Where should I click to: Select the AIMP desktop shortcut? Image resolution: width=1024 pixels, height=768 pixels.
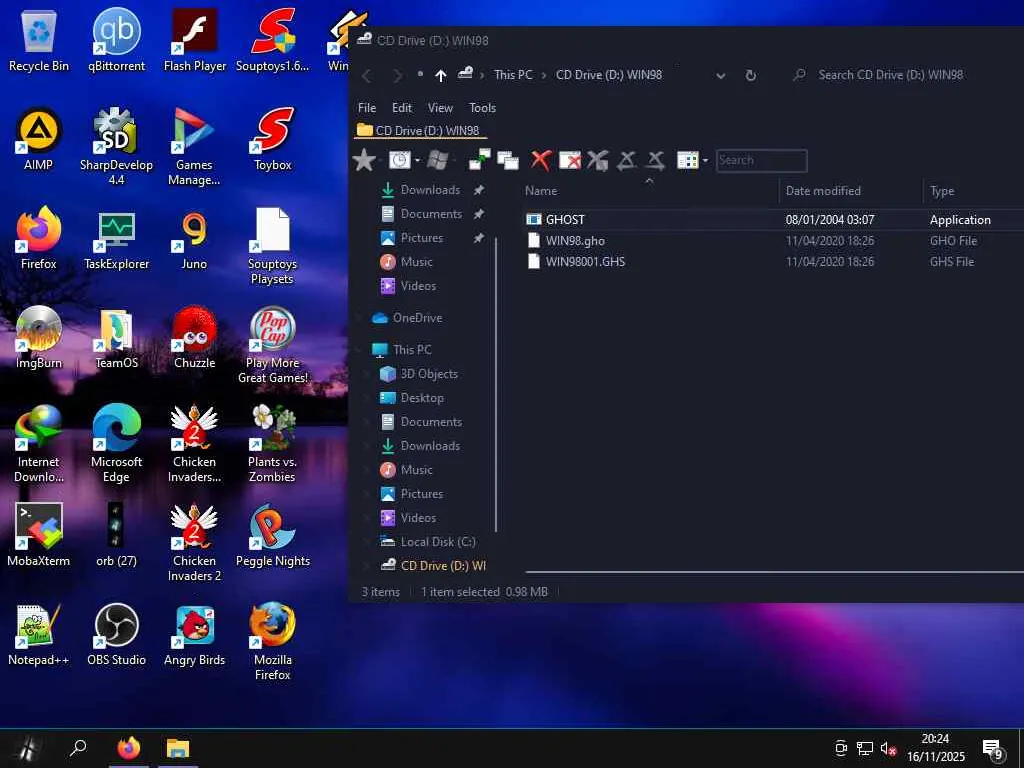click(39, 140)
